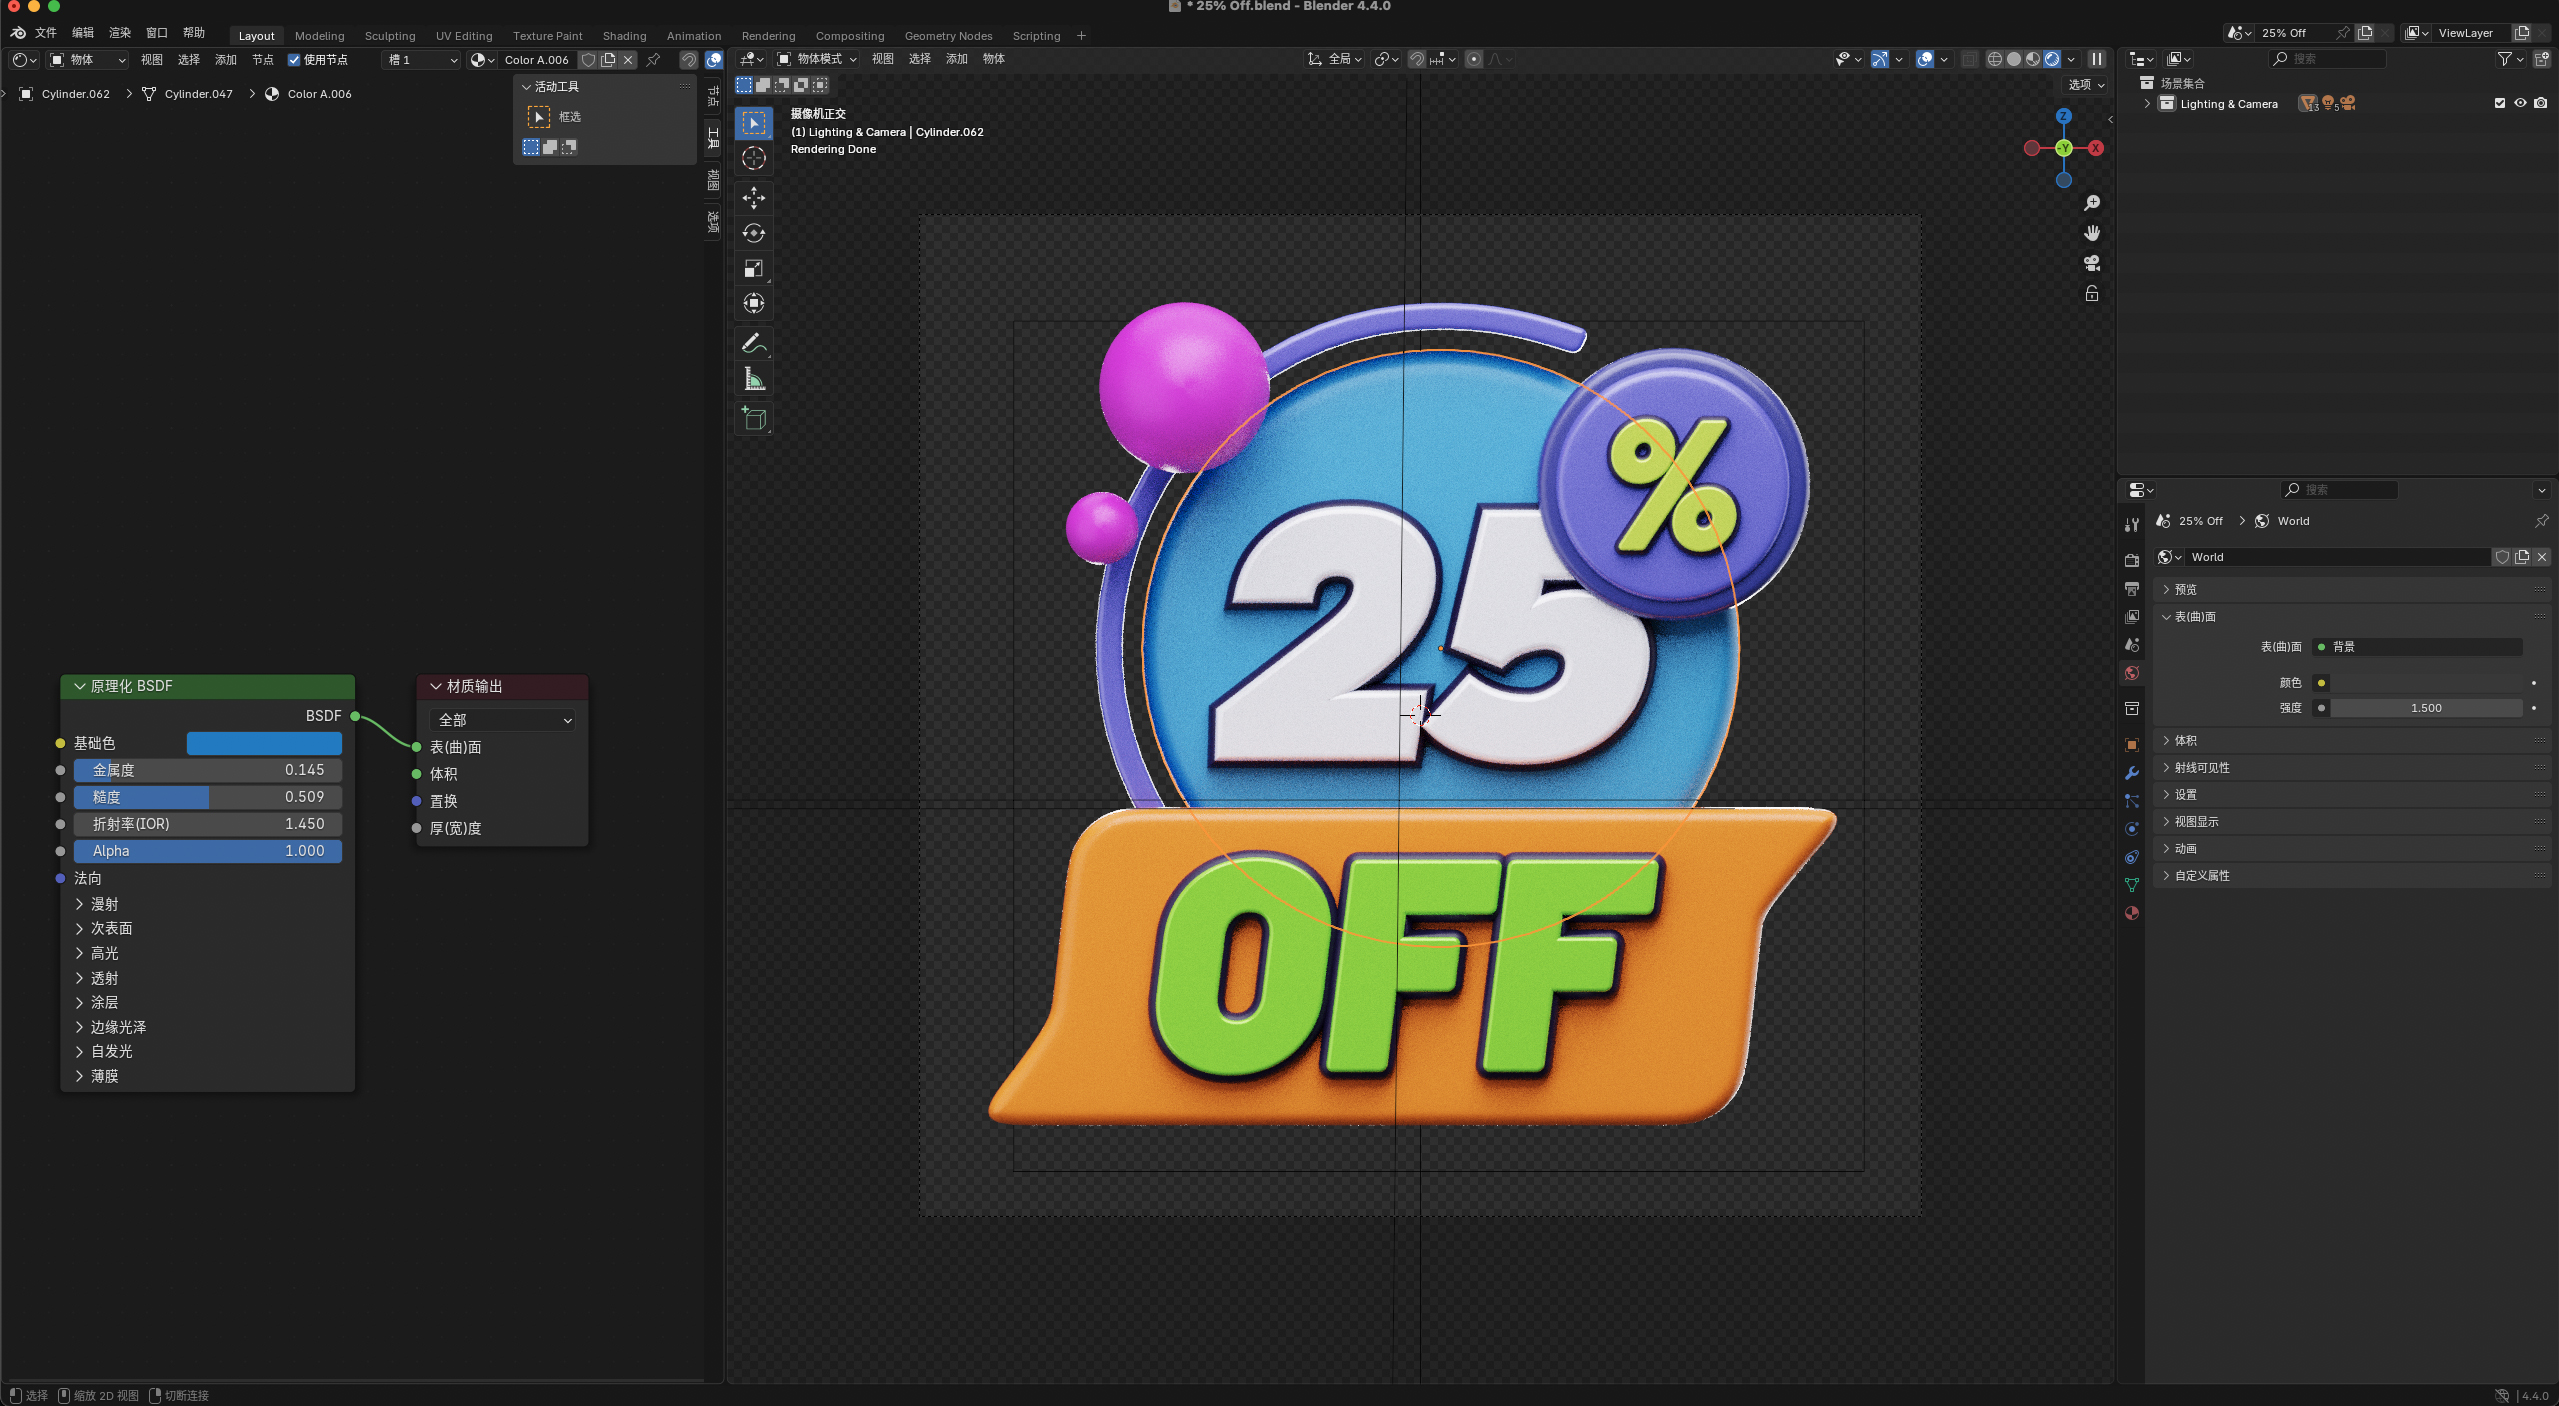2559x1406 pixels.
Task: Select the Annotate pencil tool
Action: [754, 343]
